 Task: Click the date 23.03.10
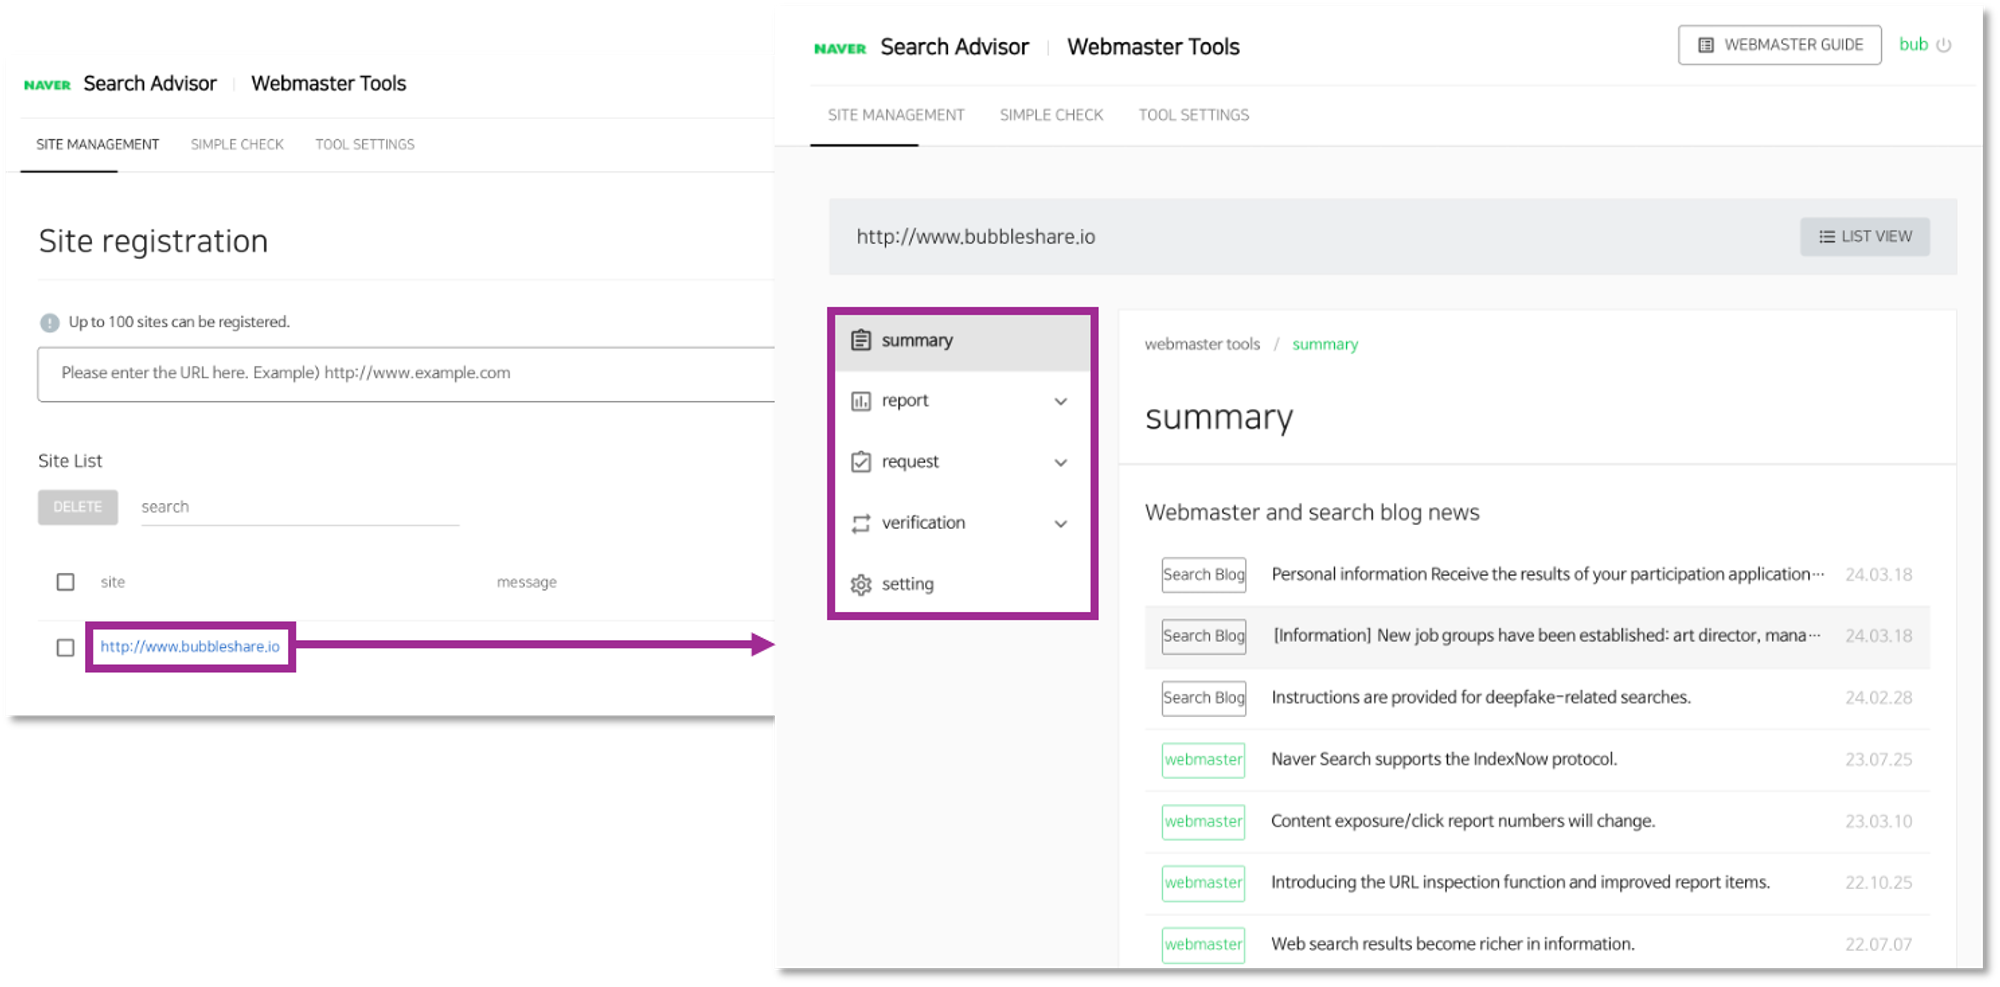coord(1878,822)
